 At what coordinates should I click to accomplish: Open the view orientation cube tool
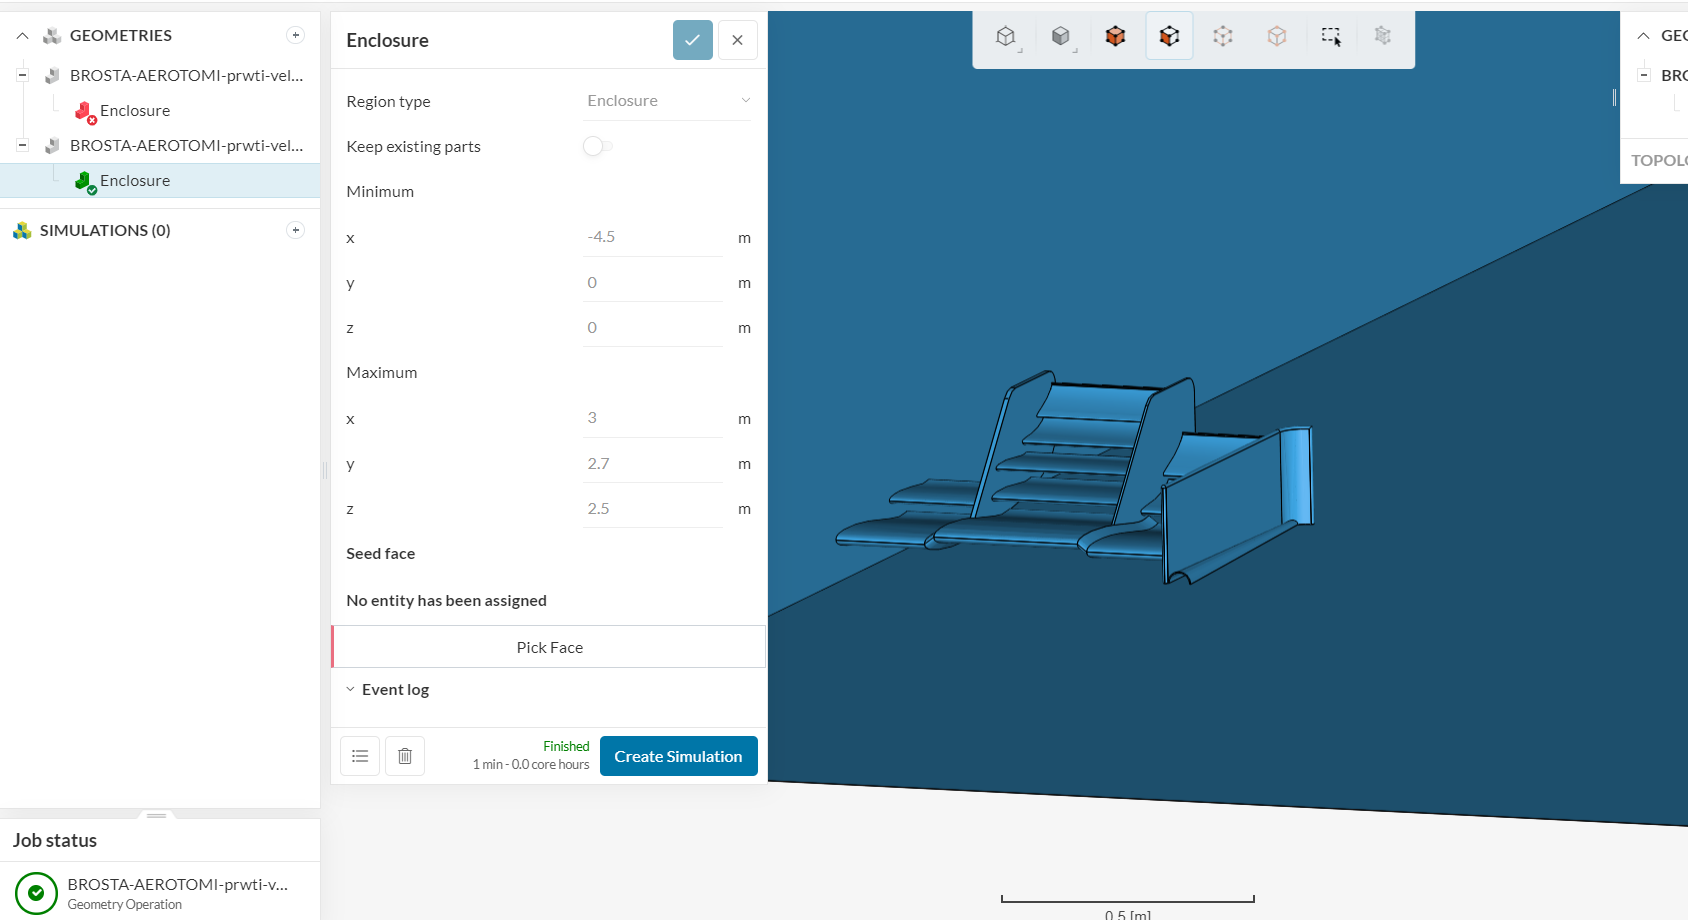tap(1006, 37)
